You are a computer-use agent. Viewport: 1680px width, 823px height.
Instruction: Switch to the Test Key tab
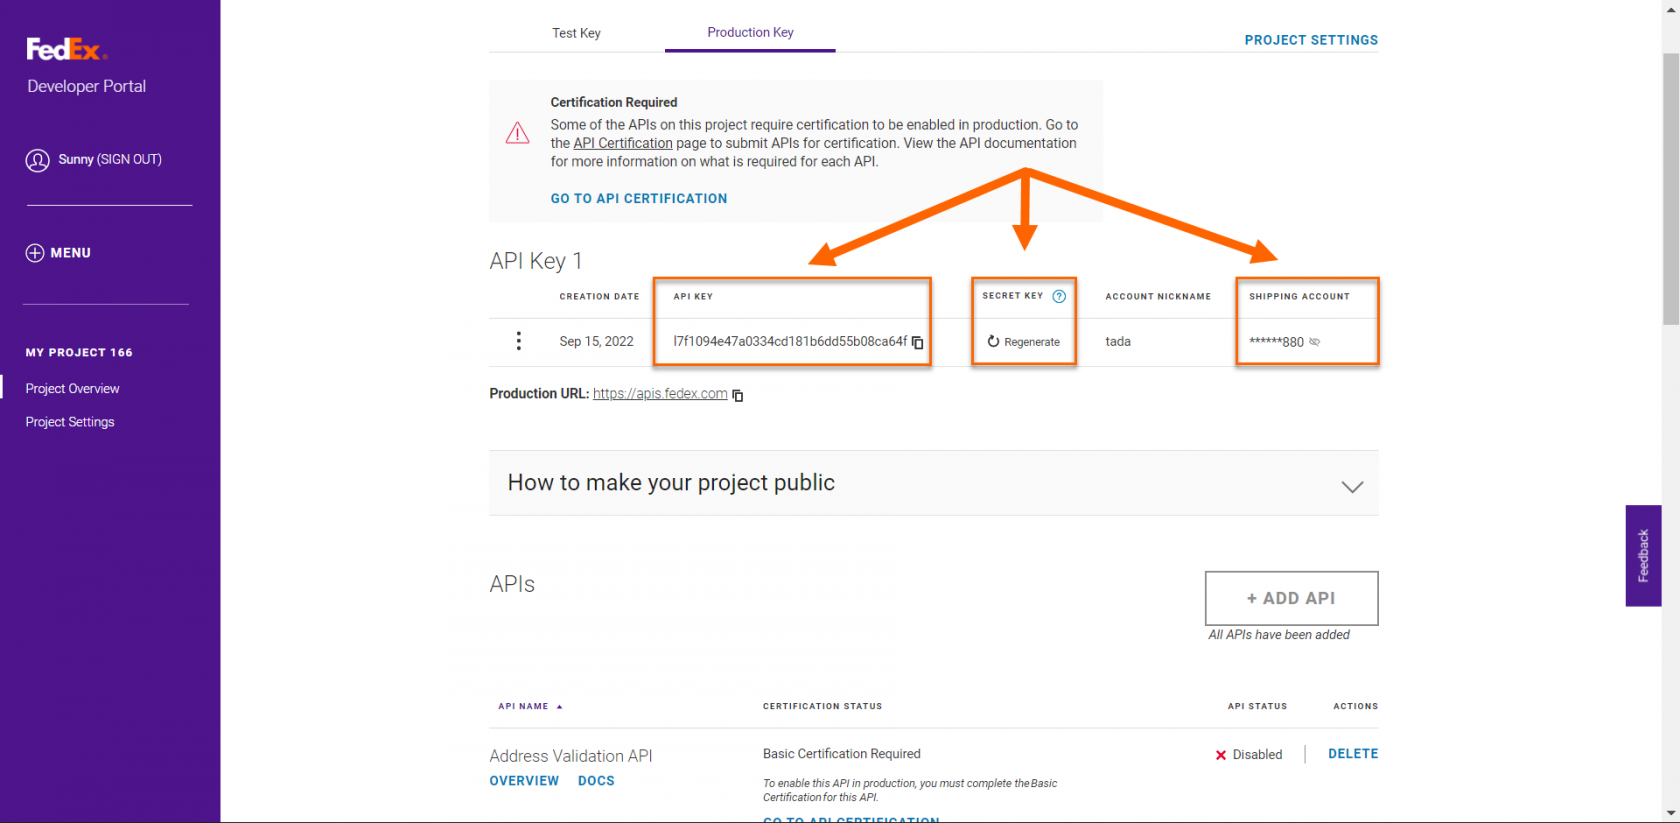(576, 33)
